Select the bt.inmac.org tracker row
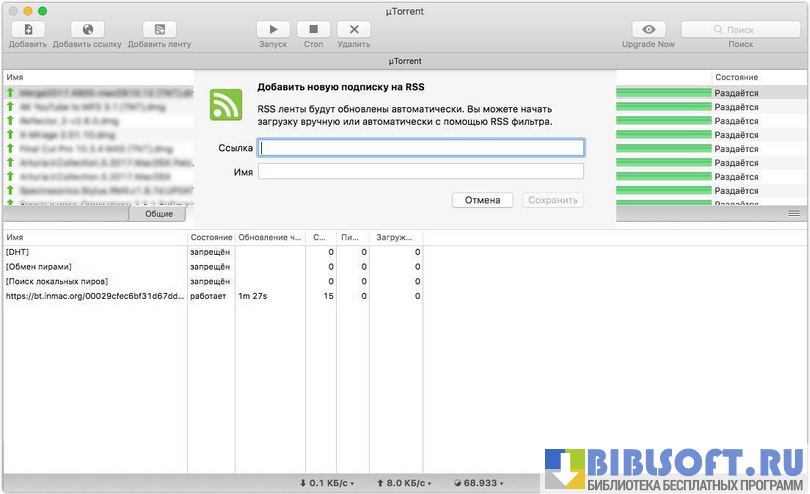The image size is (810, 494). click(95, 296)
